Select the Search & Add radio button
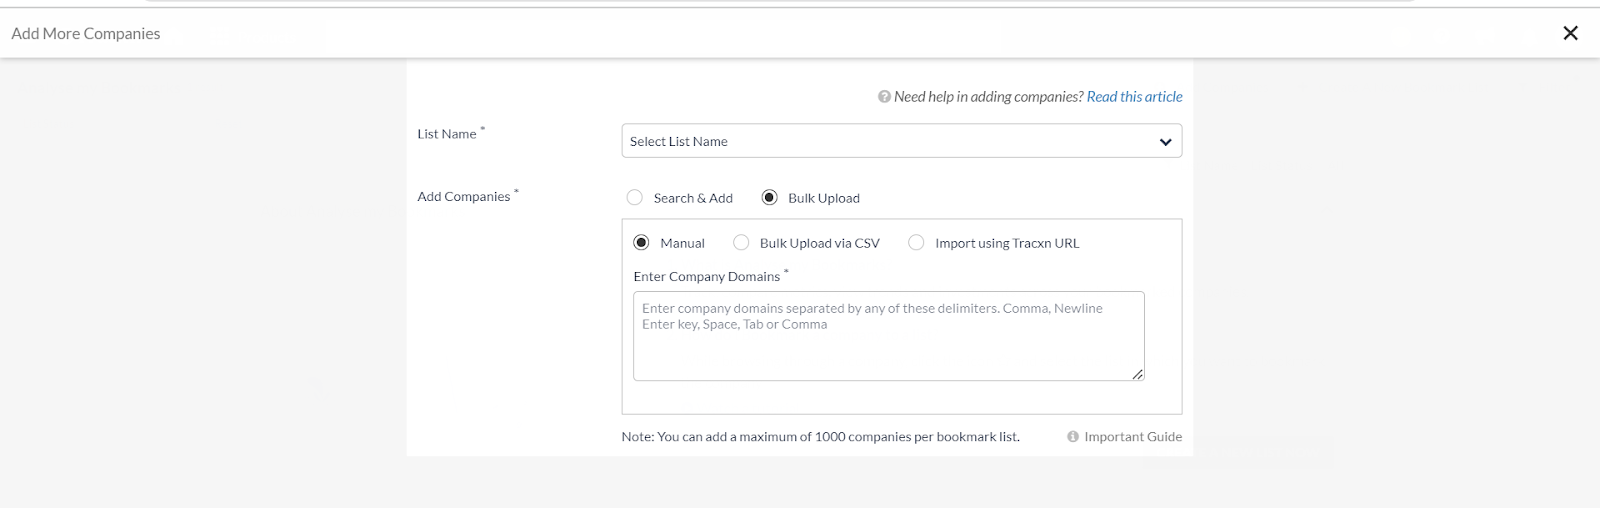 pyautogui.click(x=635, y=198)
